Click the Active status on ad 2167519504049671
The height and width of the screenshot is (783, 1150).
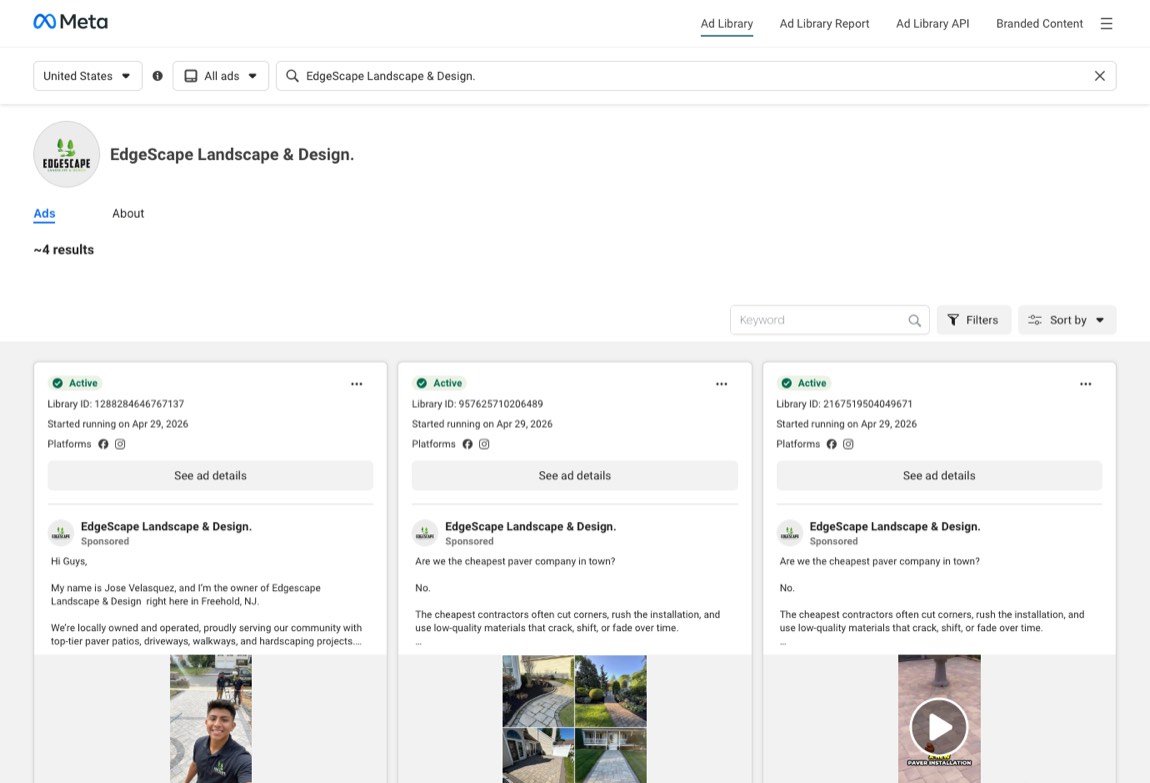(804, 383)
